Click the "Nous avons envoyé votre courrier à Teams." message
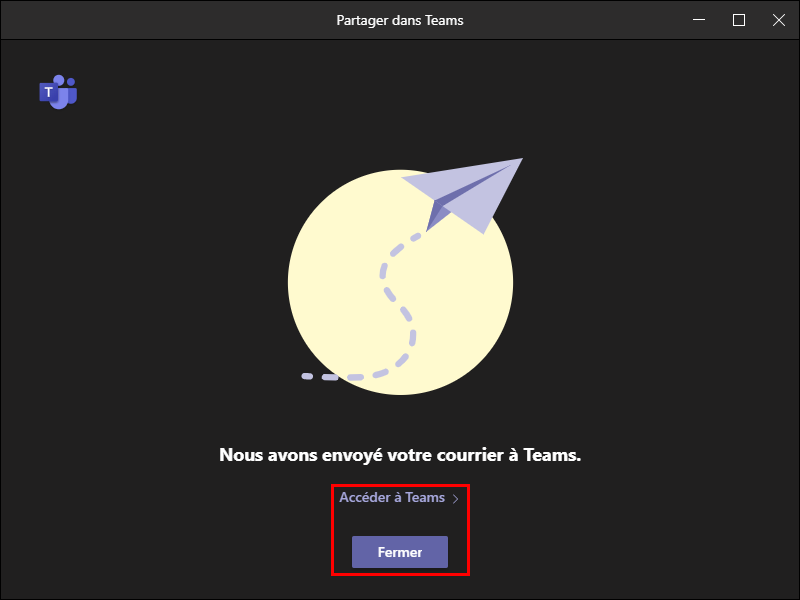The image size is (800, 600). tap(400, 455)
